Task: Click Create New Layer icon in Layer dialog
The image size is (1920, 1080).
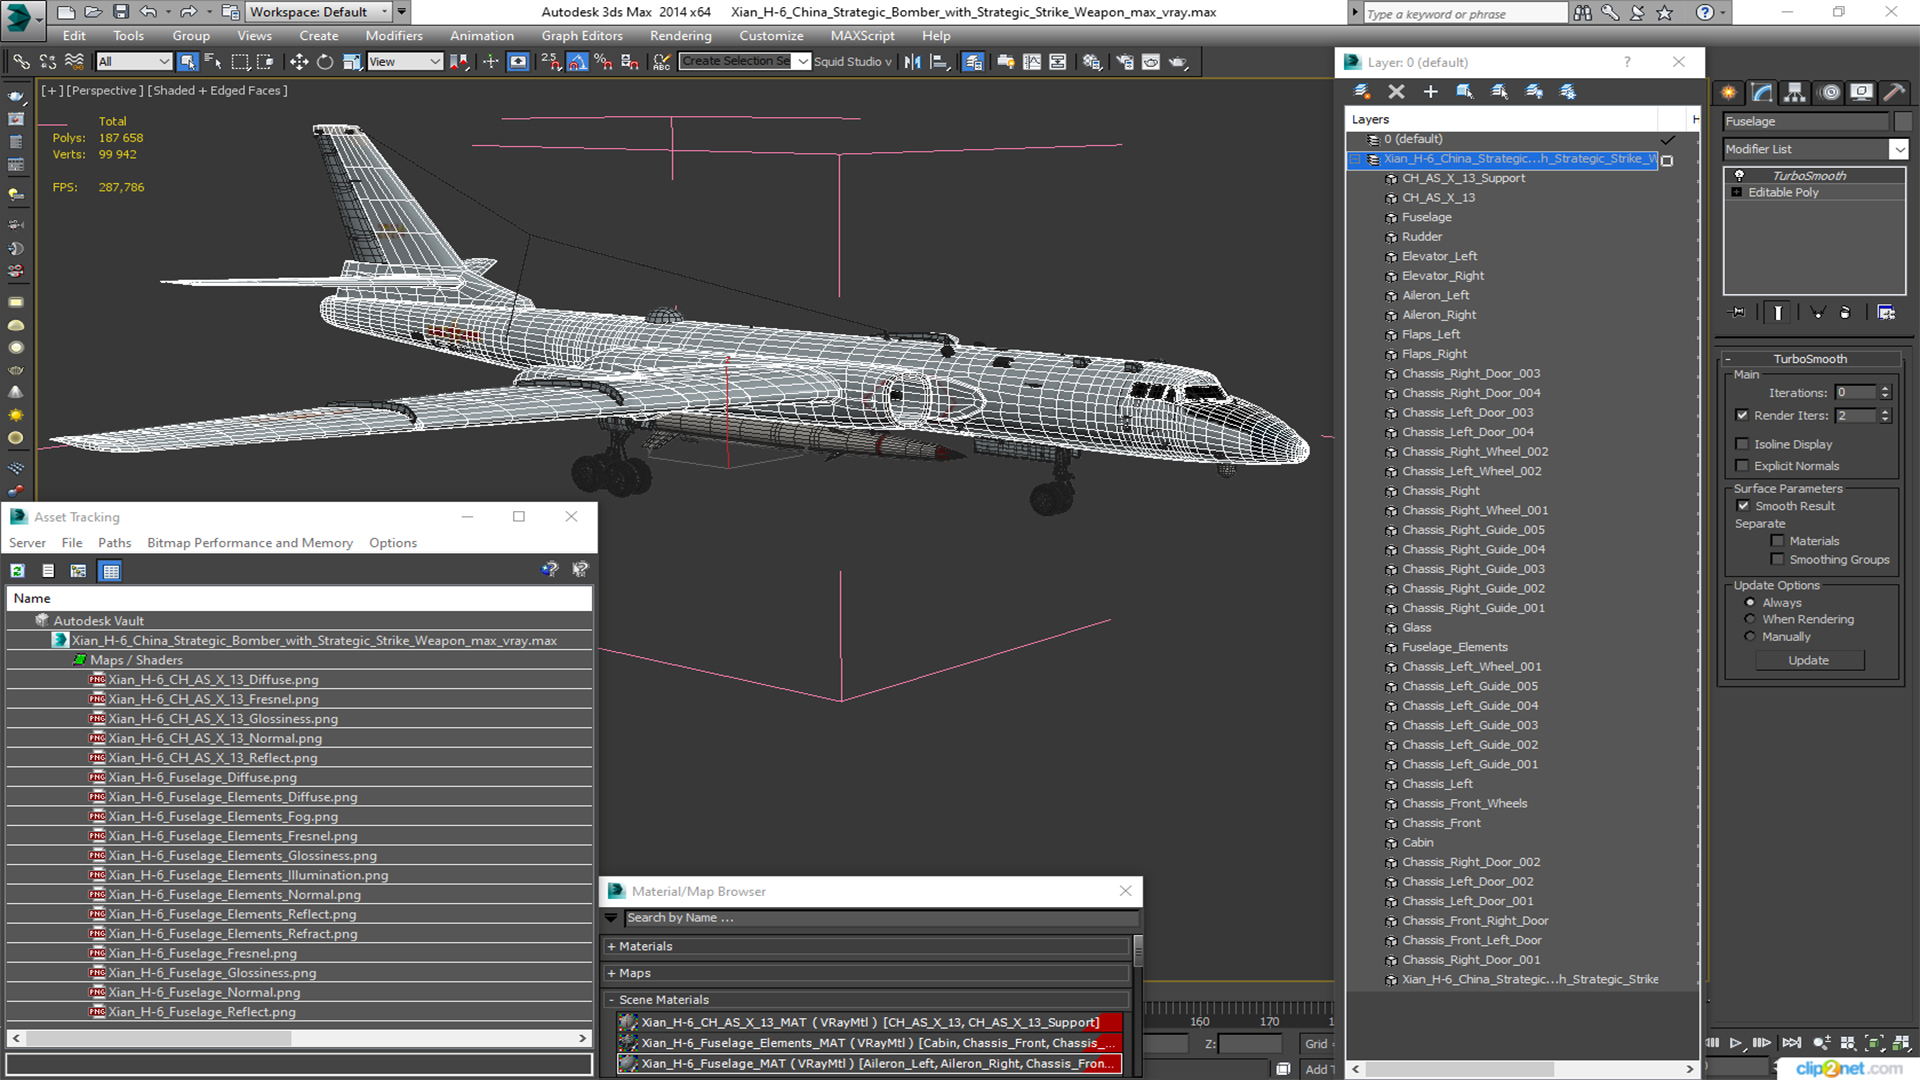Action: pyautogui.click(x=1362, y=91)
